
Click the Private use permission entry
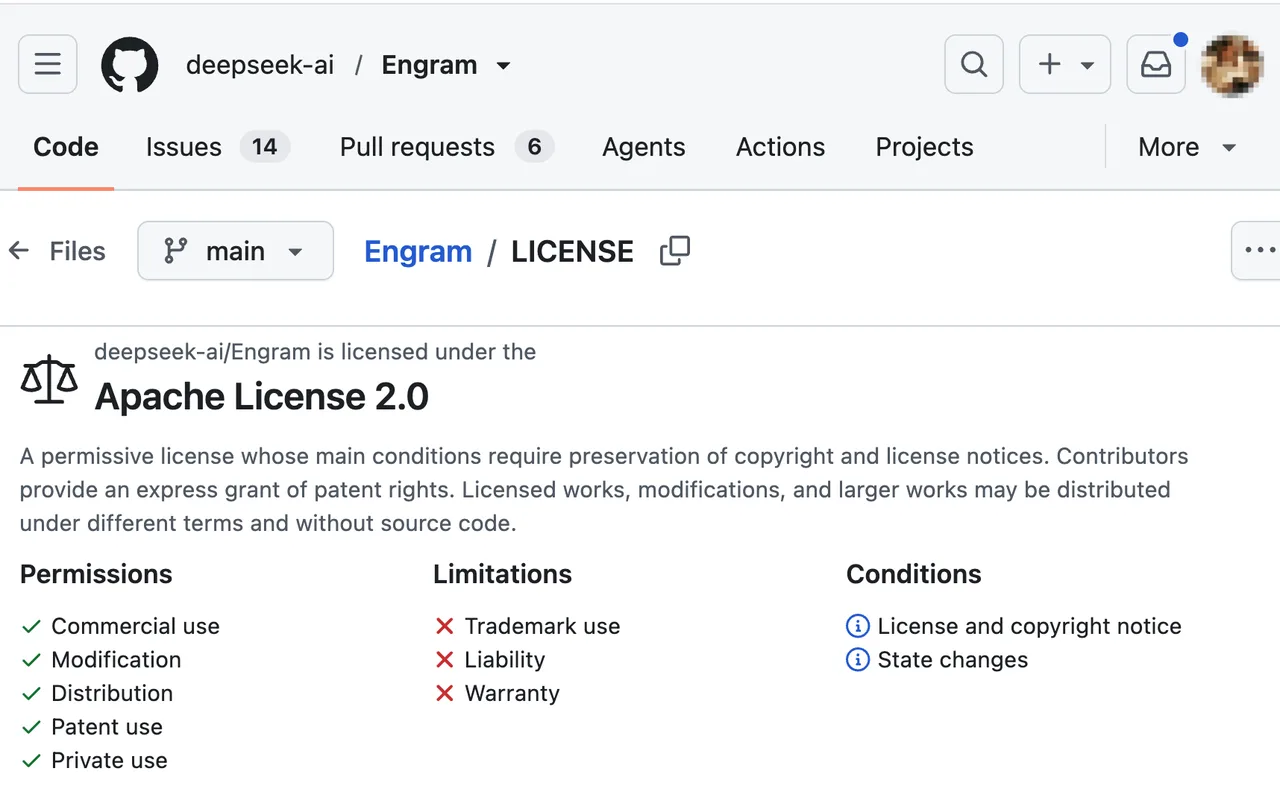coord(110,760)
